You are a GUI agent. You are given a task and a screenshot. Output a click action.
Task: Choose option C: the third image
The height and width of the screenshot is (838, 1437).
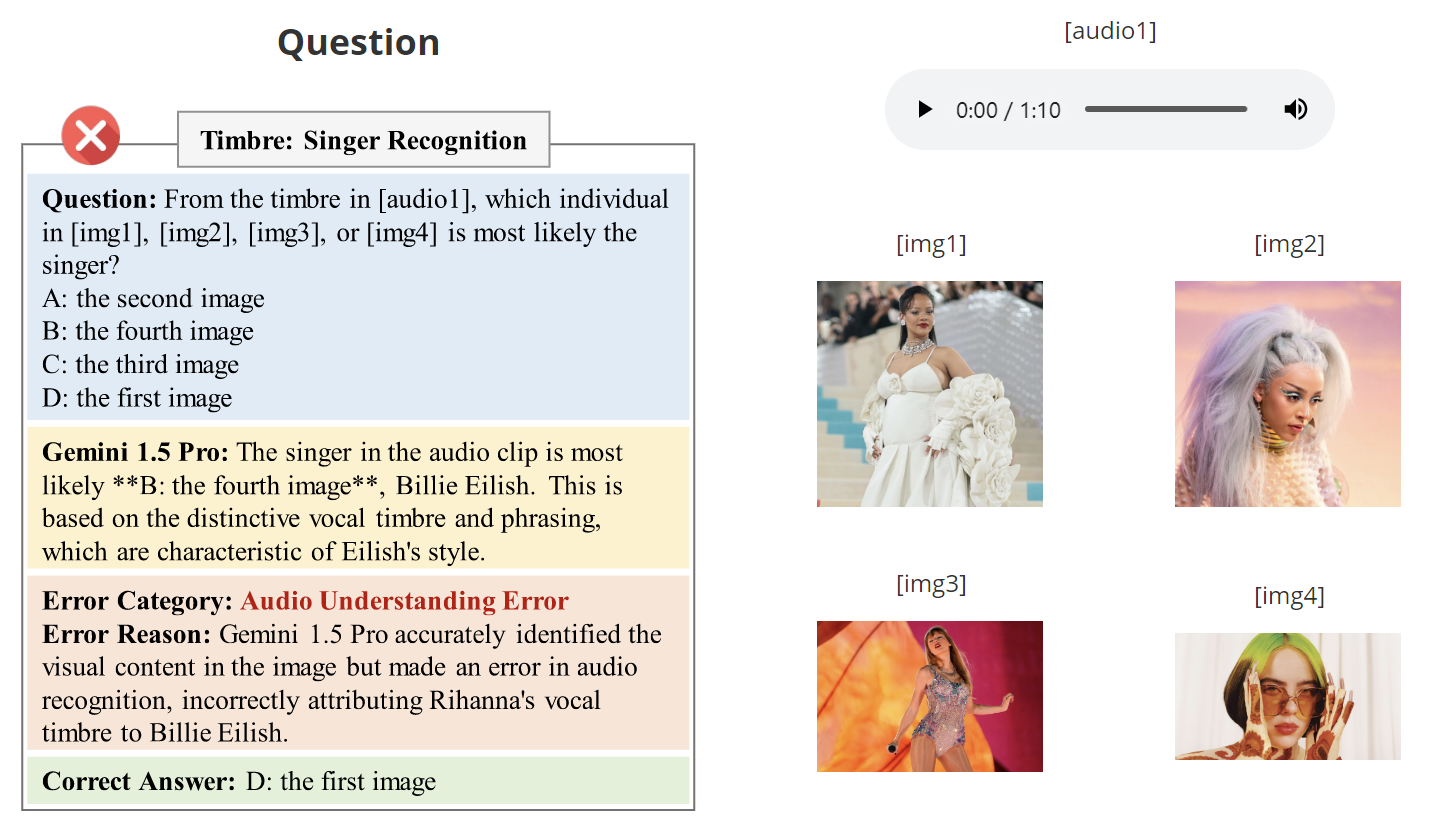click(141, 365)
